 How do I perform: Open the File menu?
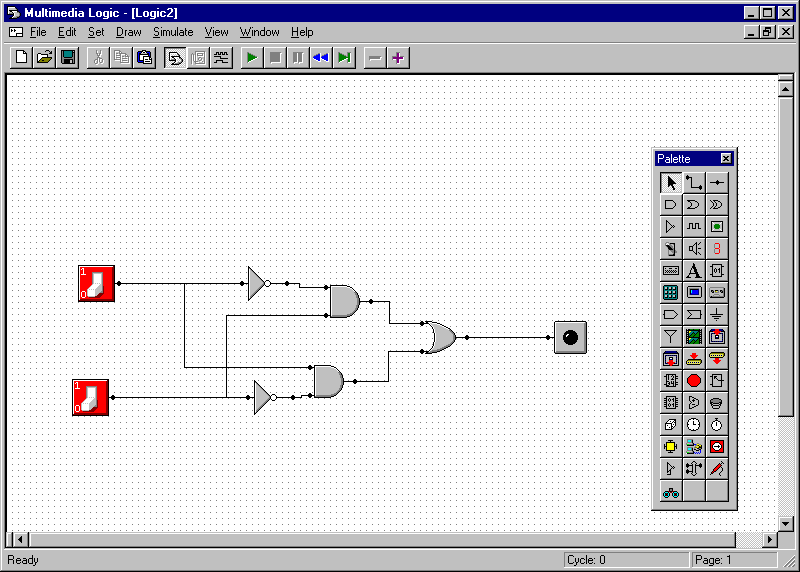pyautogui.click(x=38, y=32)
